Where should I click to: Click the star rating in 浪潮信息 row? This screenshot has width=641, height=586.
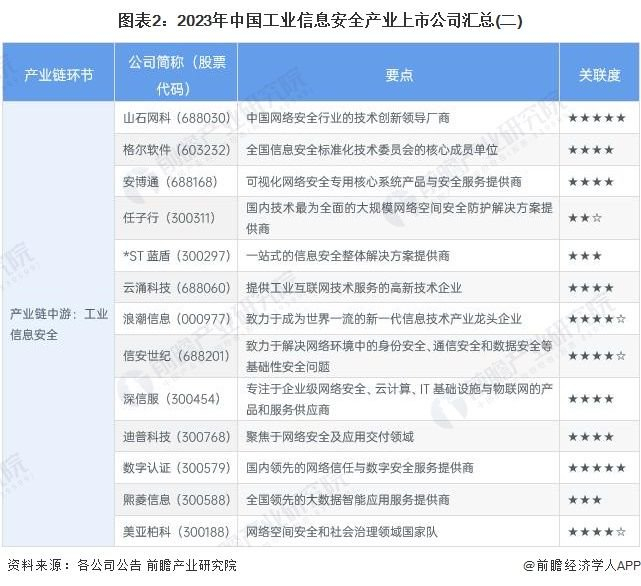(597, 319)
